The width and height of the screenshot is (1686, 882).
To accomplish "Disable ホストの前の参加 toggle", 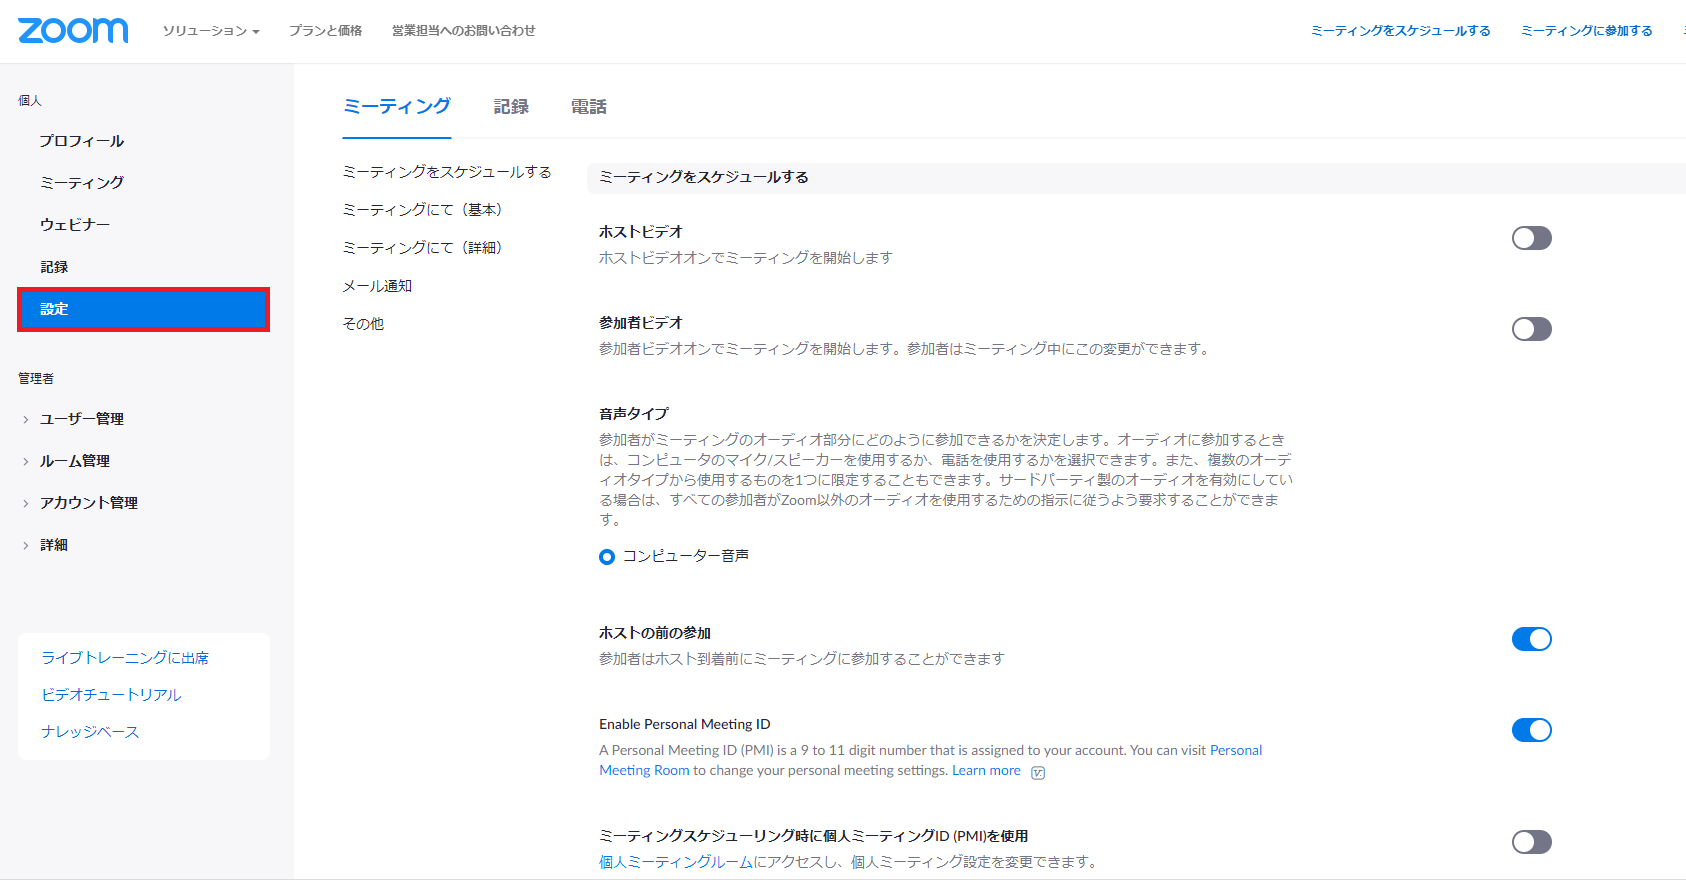I will (1531, 639).
